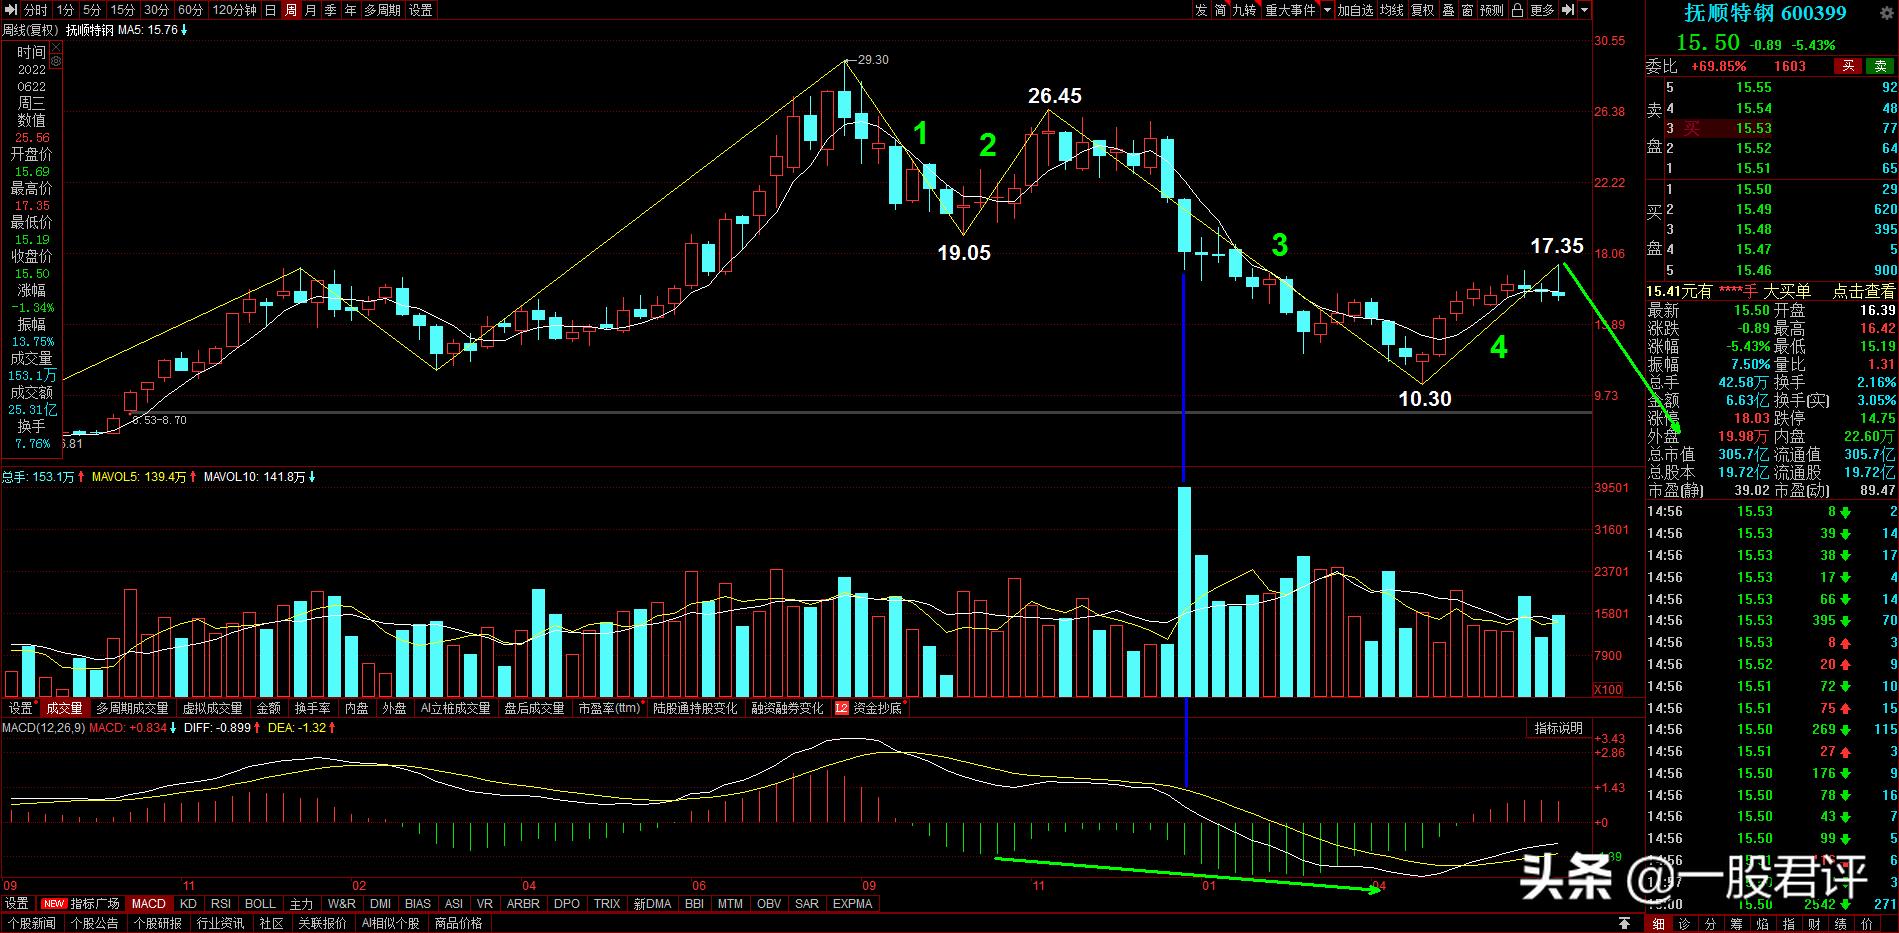Select the 周 weekly period tab

point(291,10)
